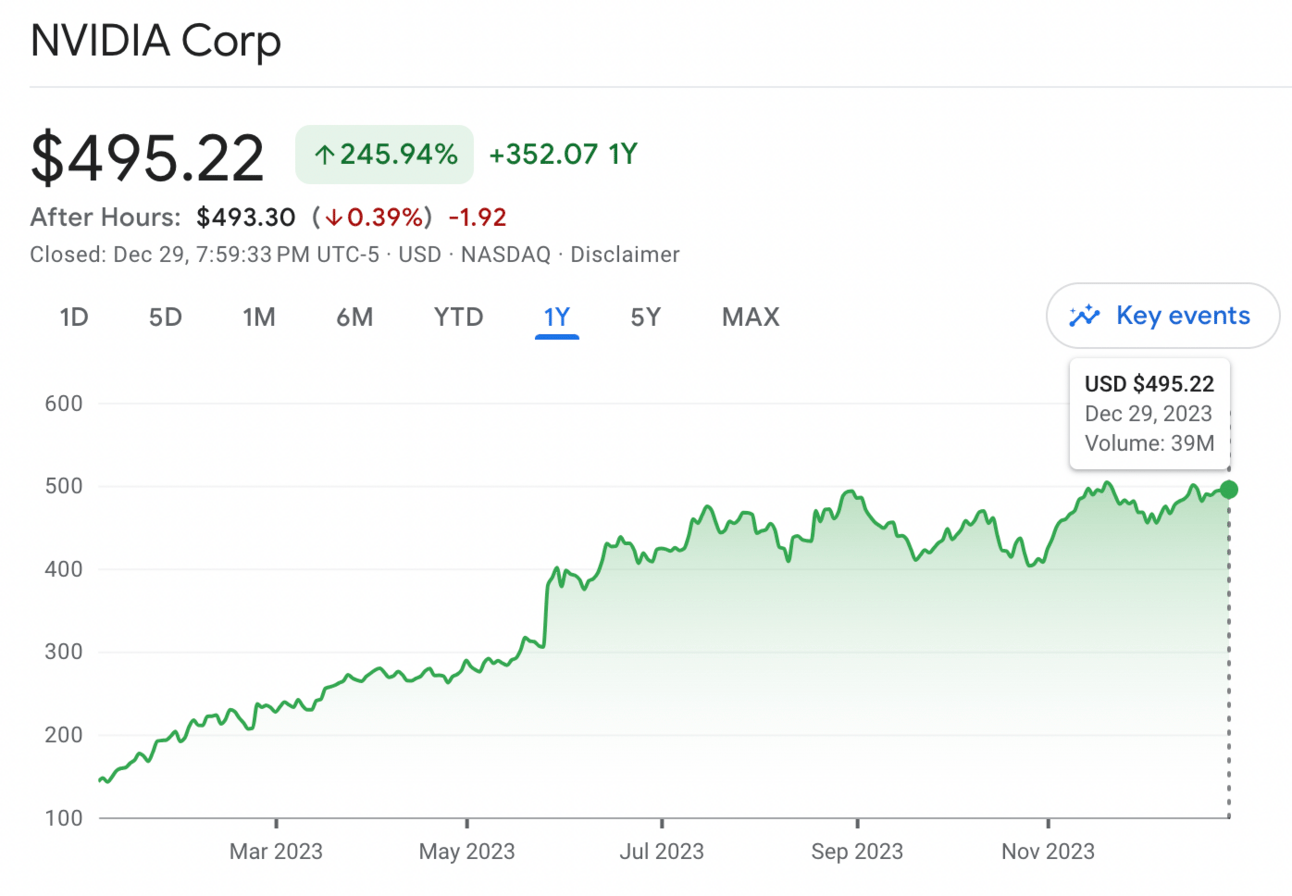
Task: Click the NASDAQ exchange label
Action: point(506,254)
